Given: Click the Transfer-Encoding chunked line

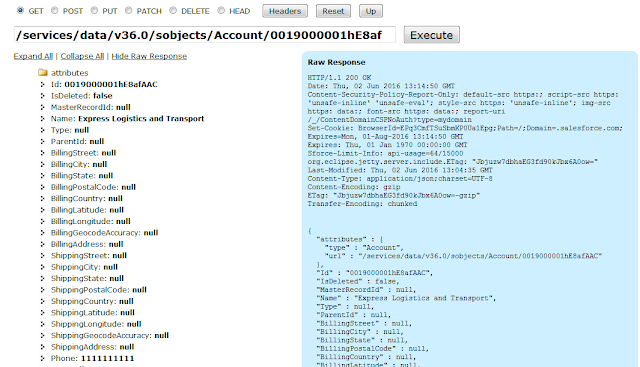Looking at the screenshot, I should click(362, 204).
